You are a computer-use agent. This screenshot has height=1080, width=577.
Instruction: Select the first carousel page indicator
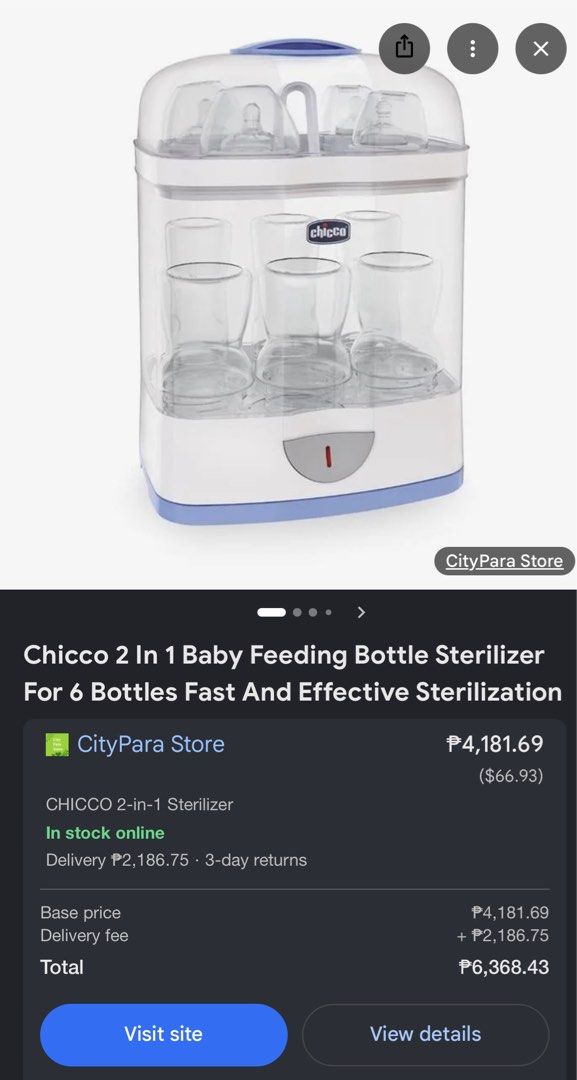tap(271, 612)
